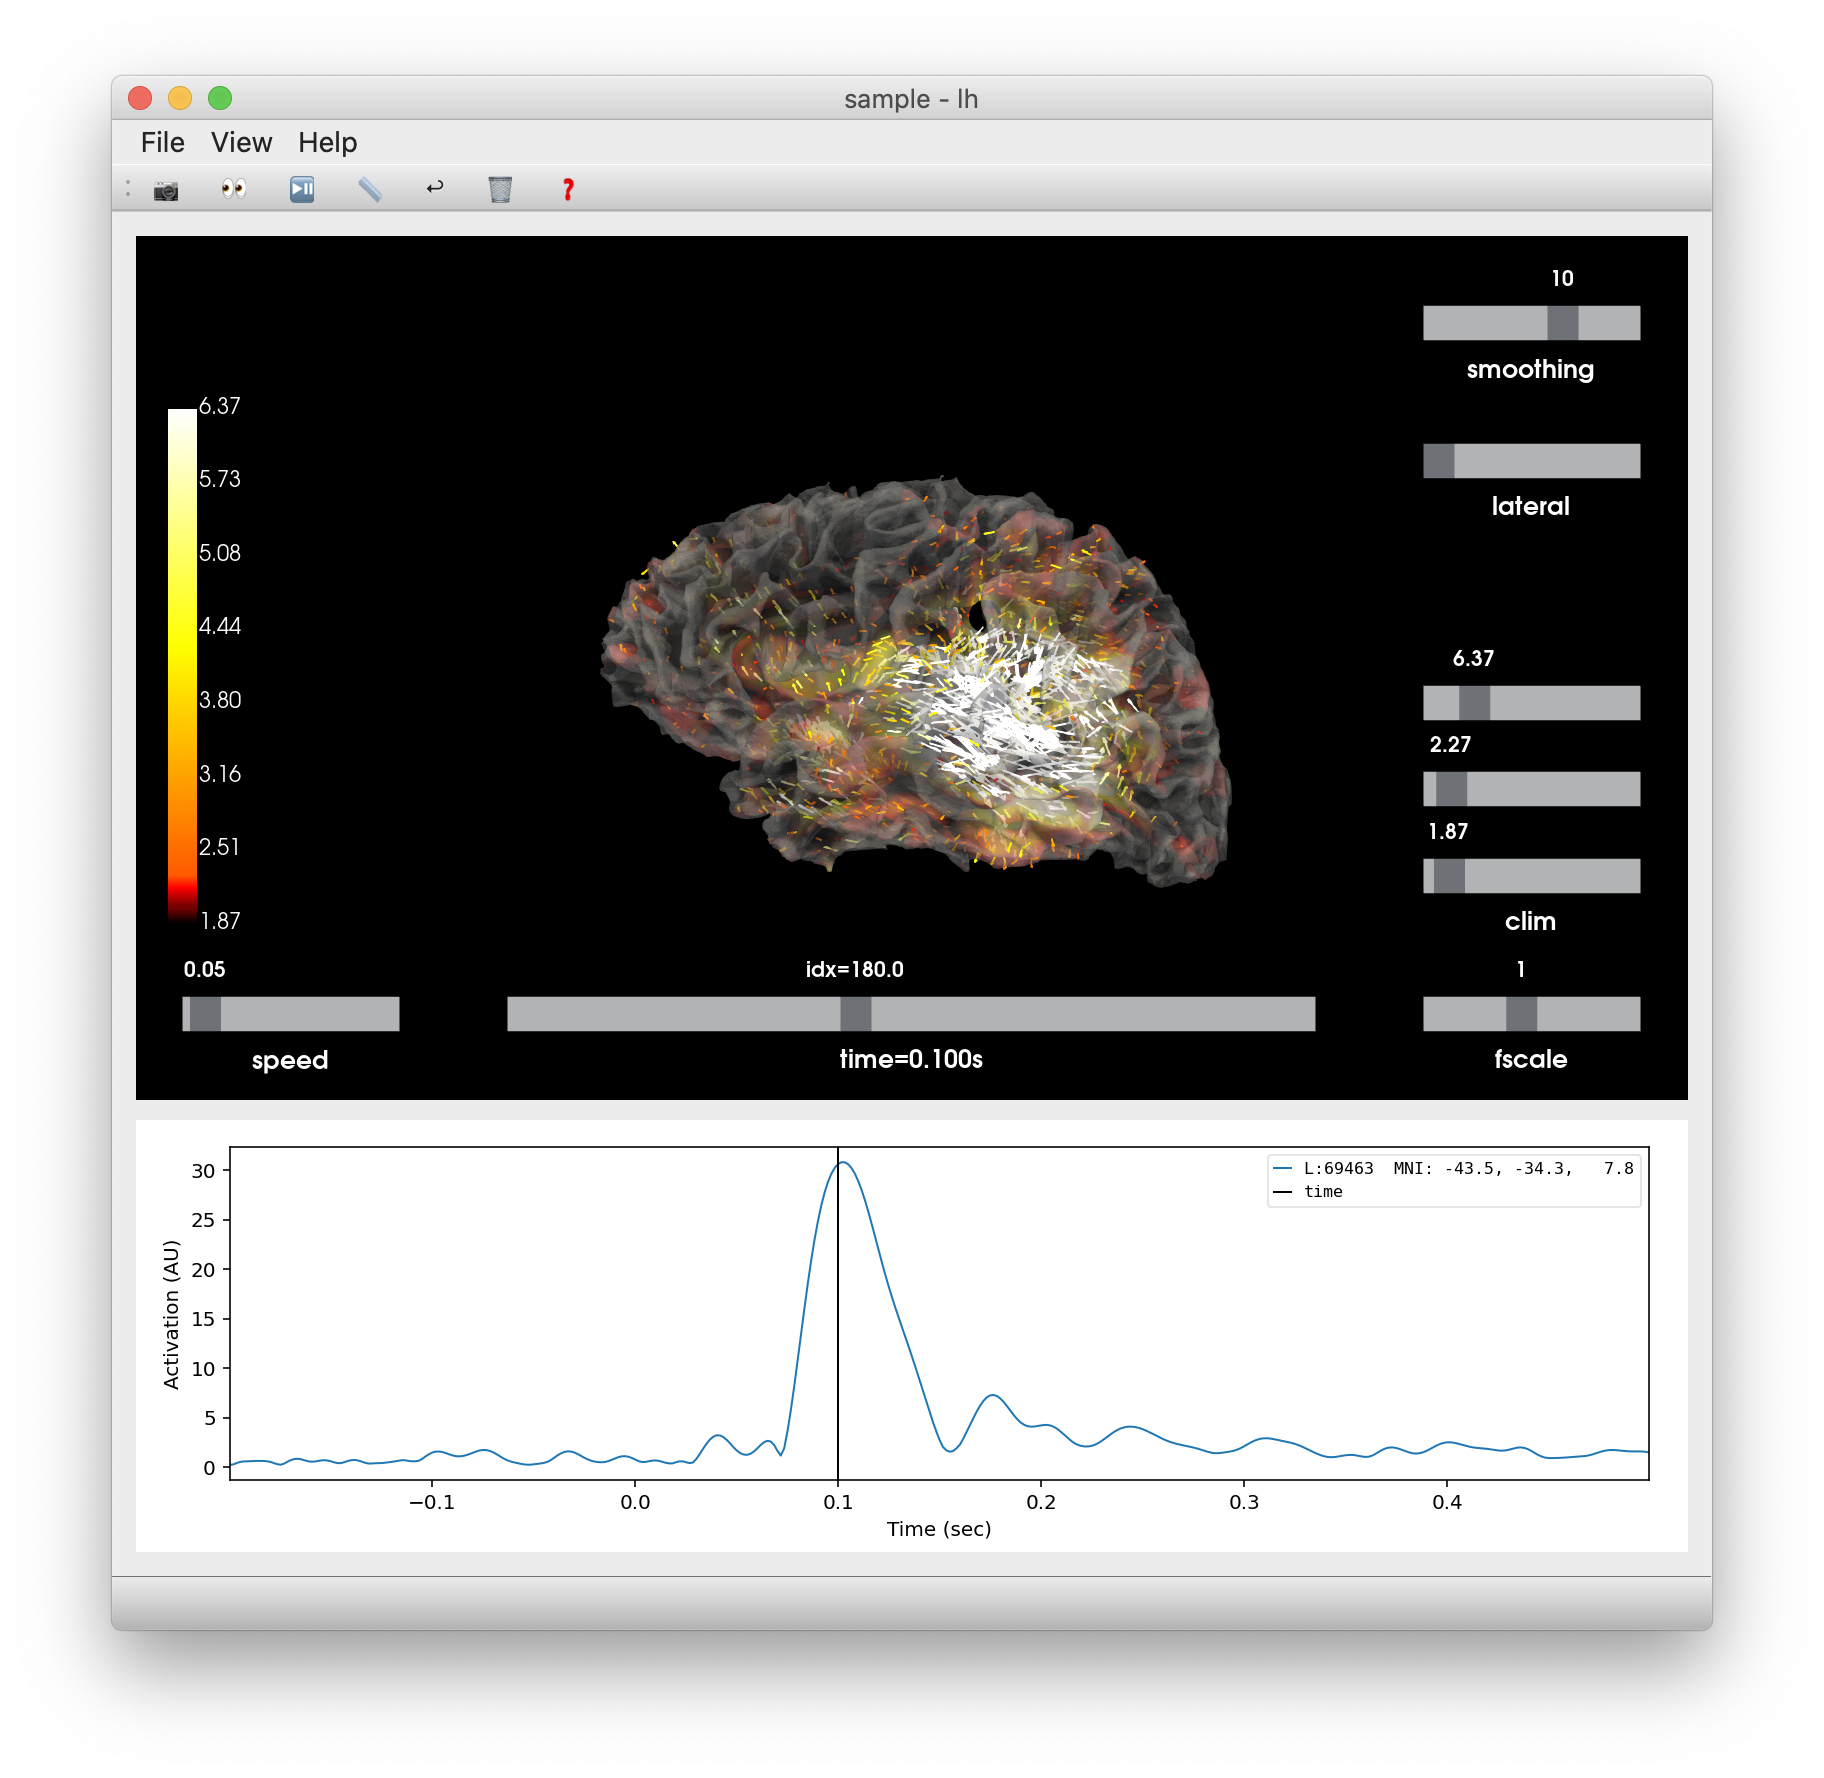The height and width of the screenshot is (1778, 1824).
Task: Click the 'time=0.100s' label
Action: pyautogui.click(x=911, y=1059)
